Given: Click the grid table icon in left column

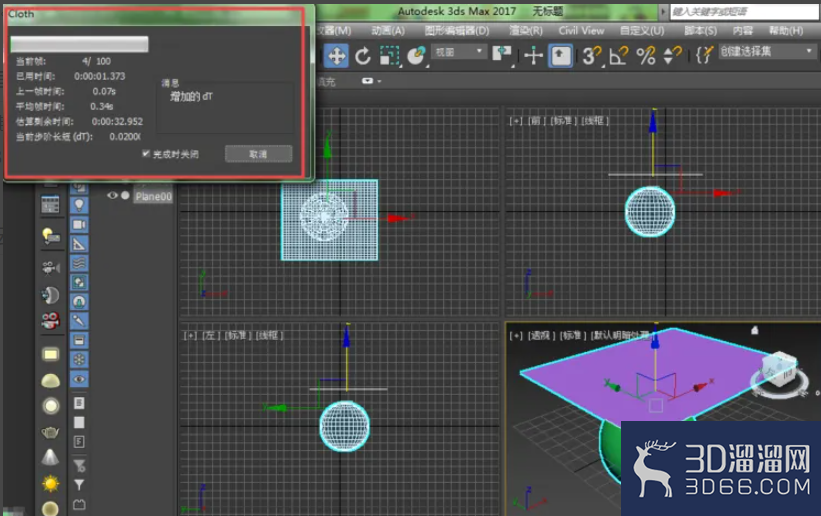Looking at the screenshot, I should click(x=50, y=205).
